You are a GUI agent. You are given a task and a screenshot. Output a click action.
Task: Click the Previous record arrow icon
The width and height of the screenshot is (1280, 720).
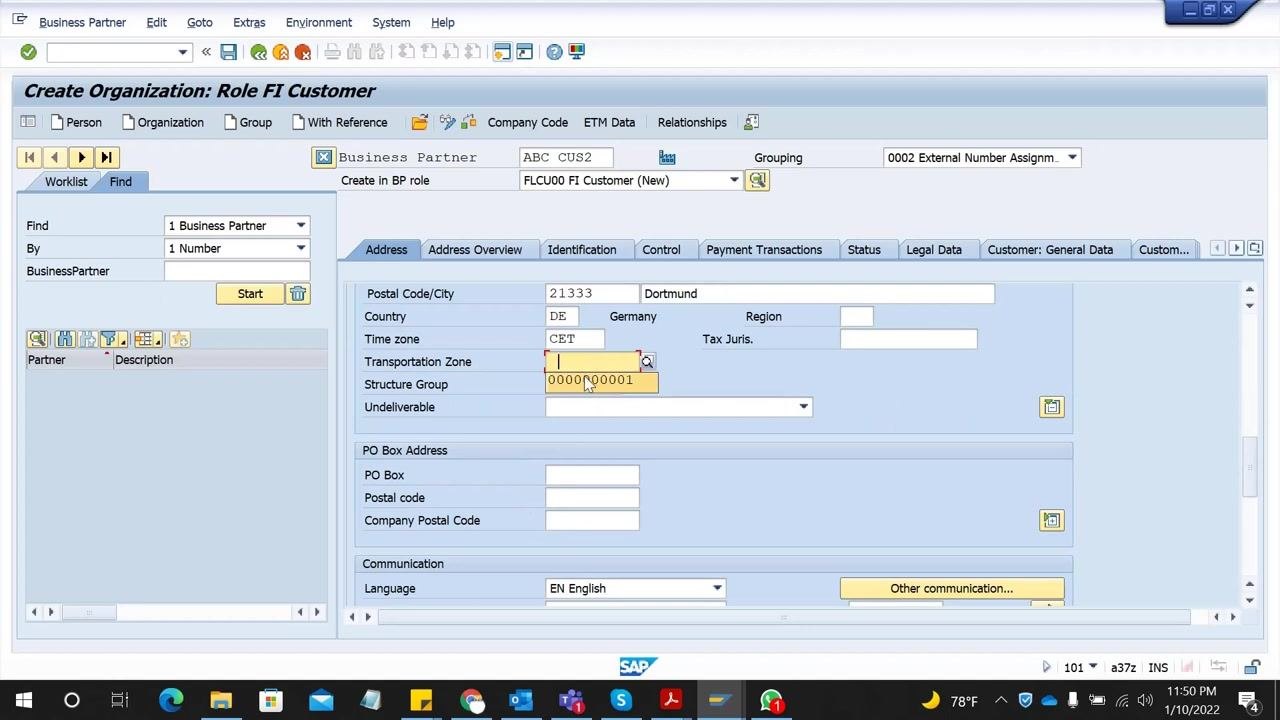(55, 157)
